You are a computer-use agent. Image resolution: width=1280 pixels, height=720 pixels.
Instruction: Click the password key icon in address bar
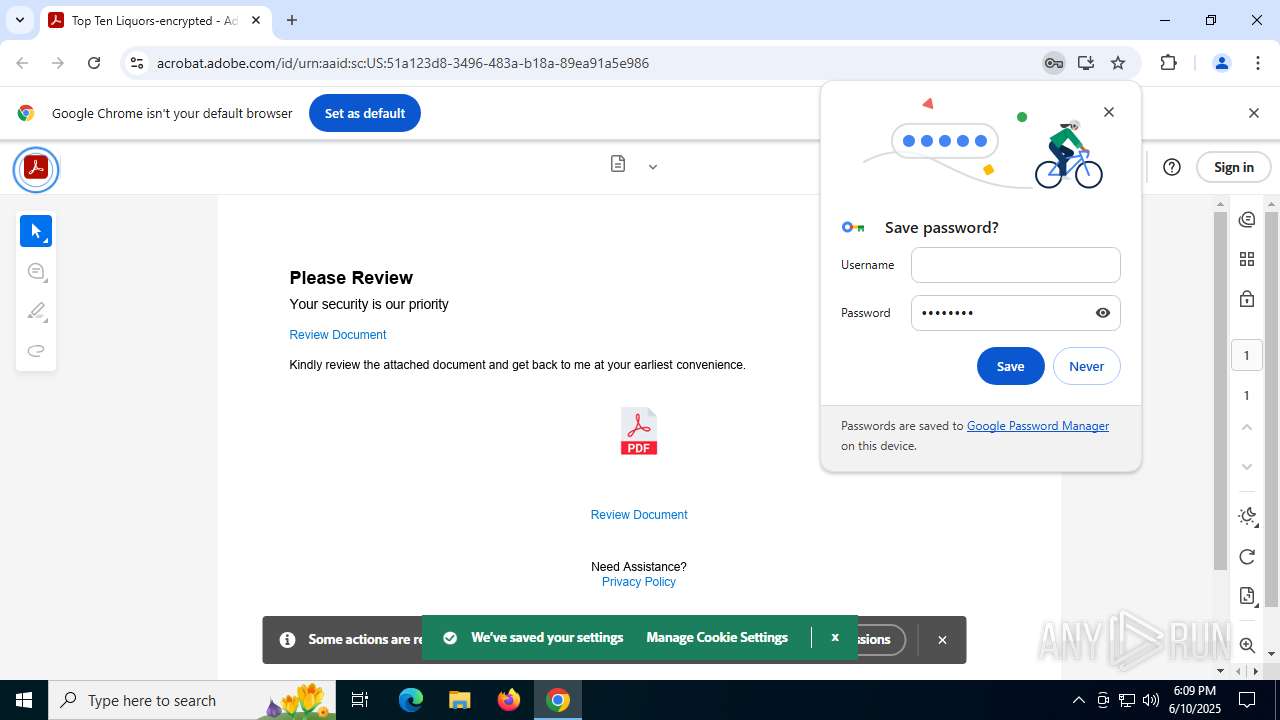tap(1053, 63)
